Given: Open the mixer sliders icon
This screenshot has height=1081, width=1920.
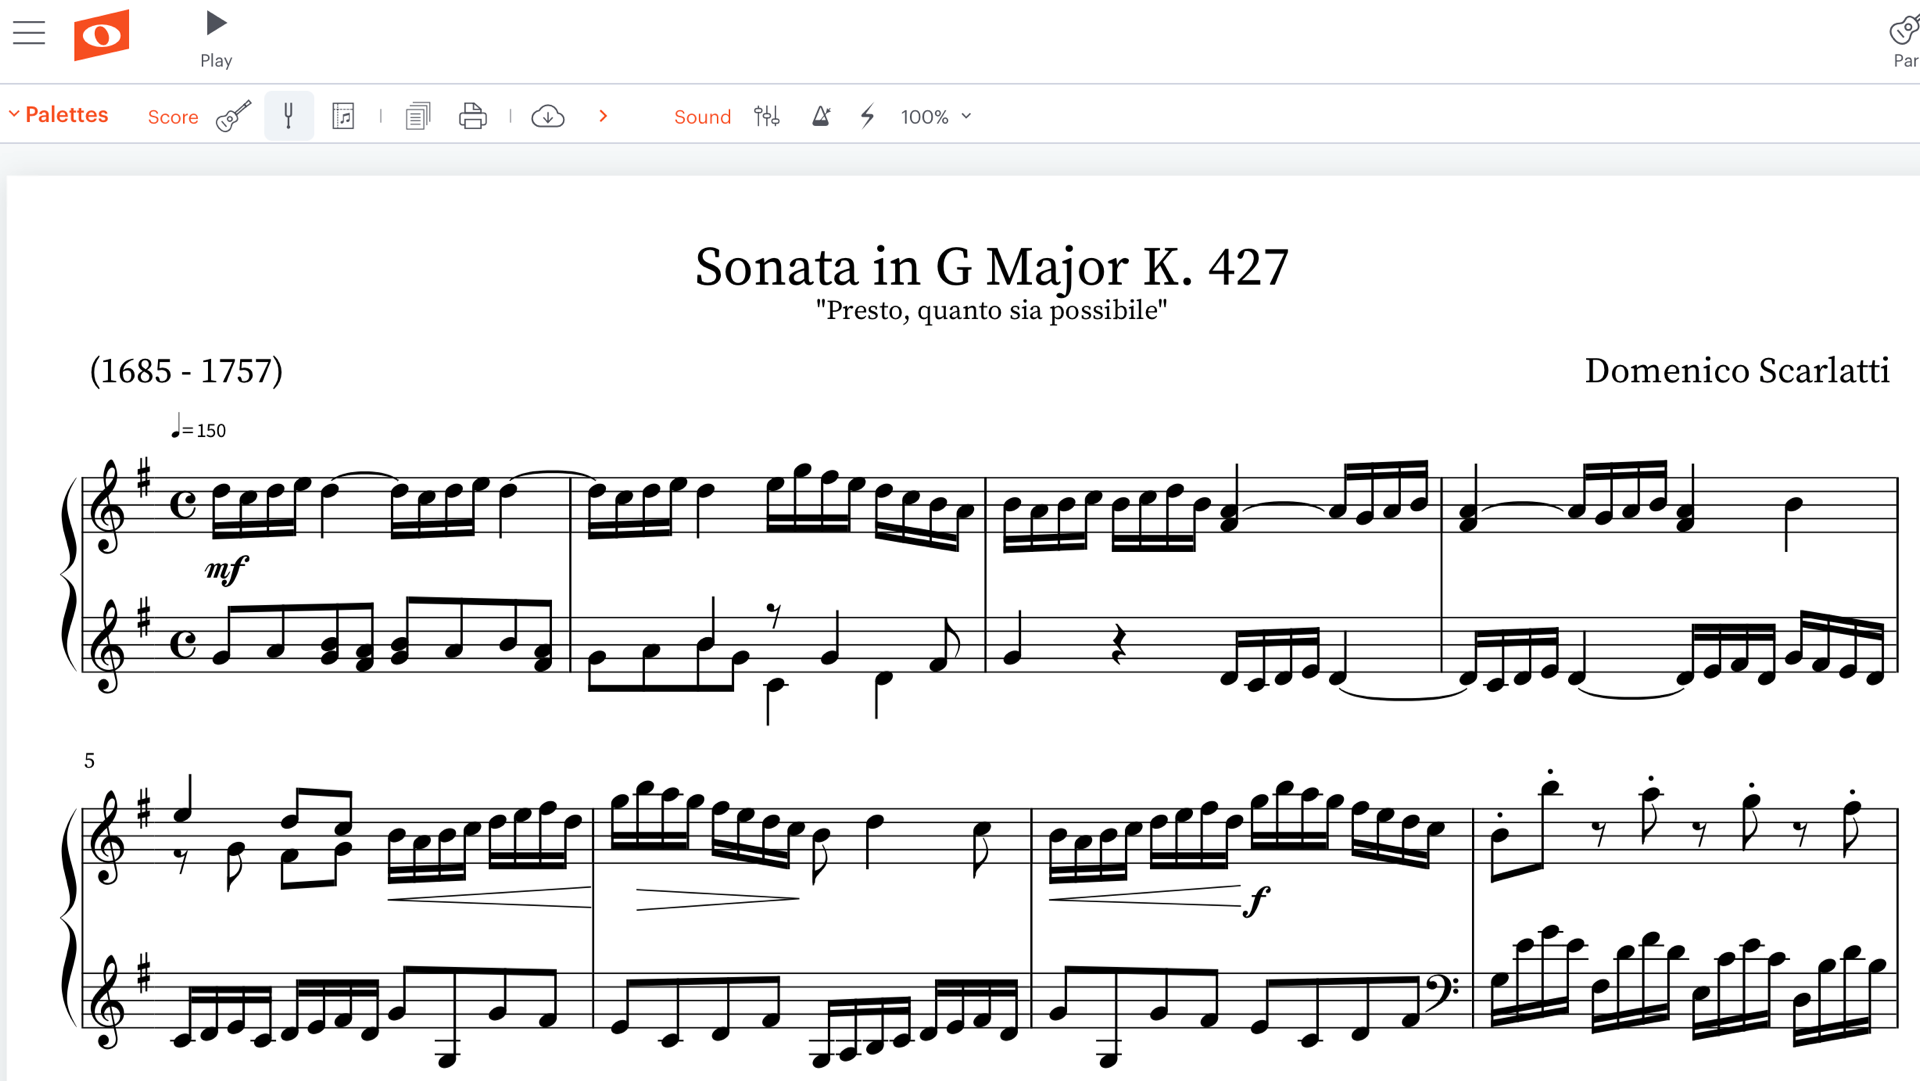Looking at the screenshot, I should [767, 116].
